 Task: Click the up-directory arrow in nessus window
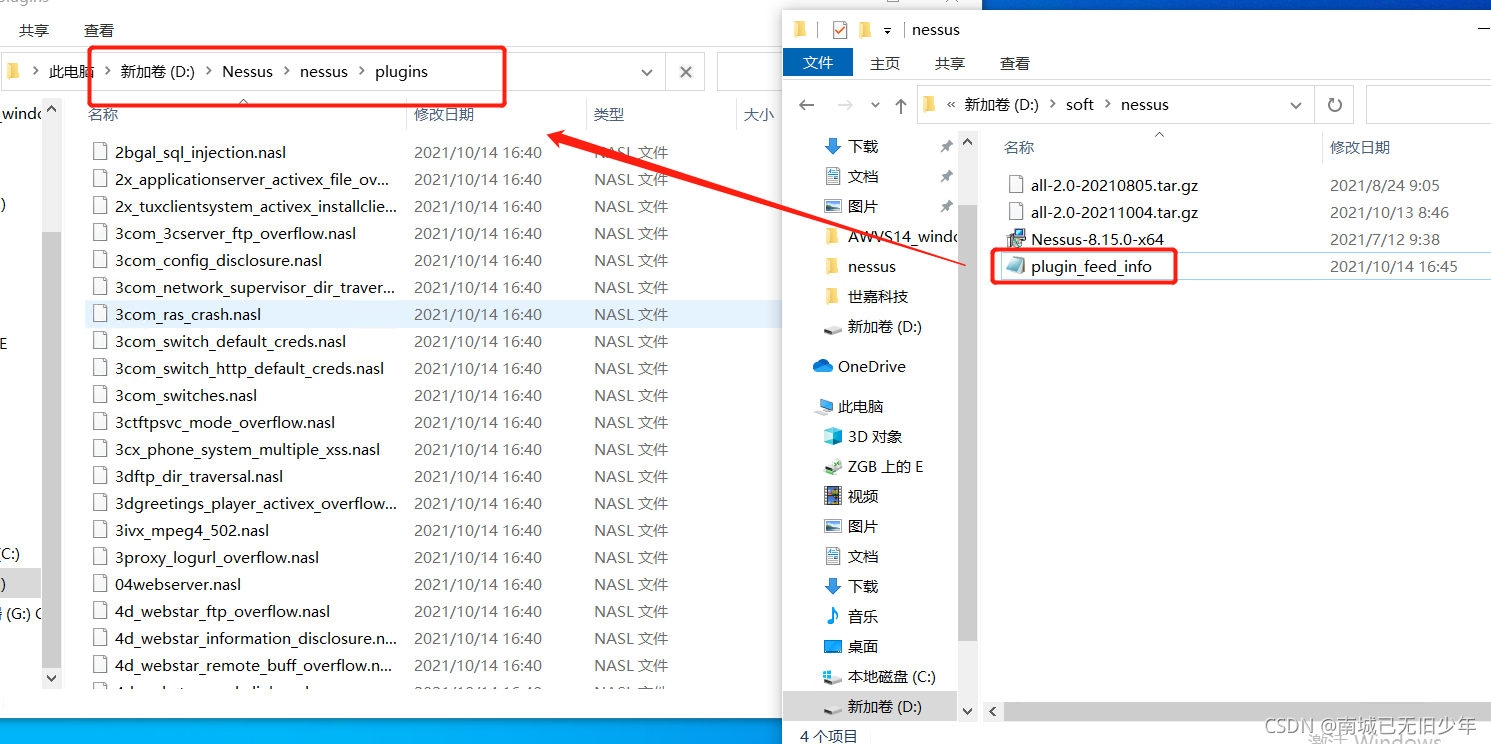point(900,105)
